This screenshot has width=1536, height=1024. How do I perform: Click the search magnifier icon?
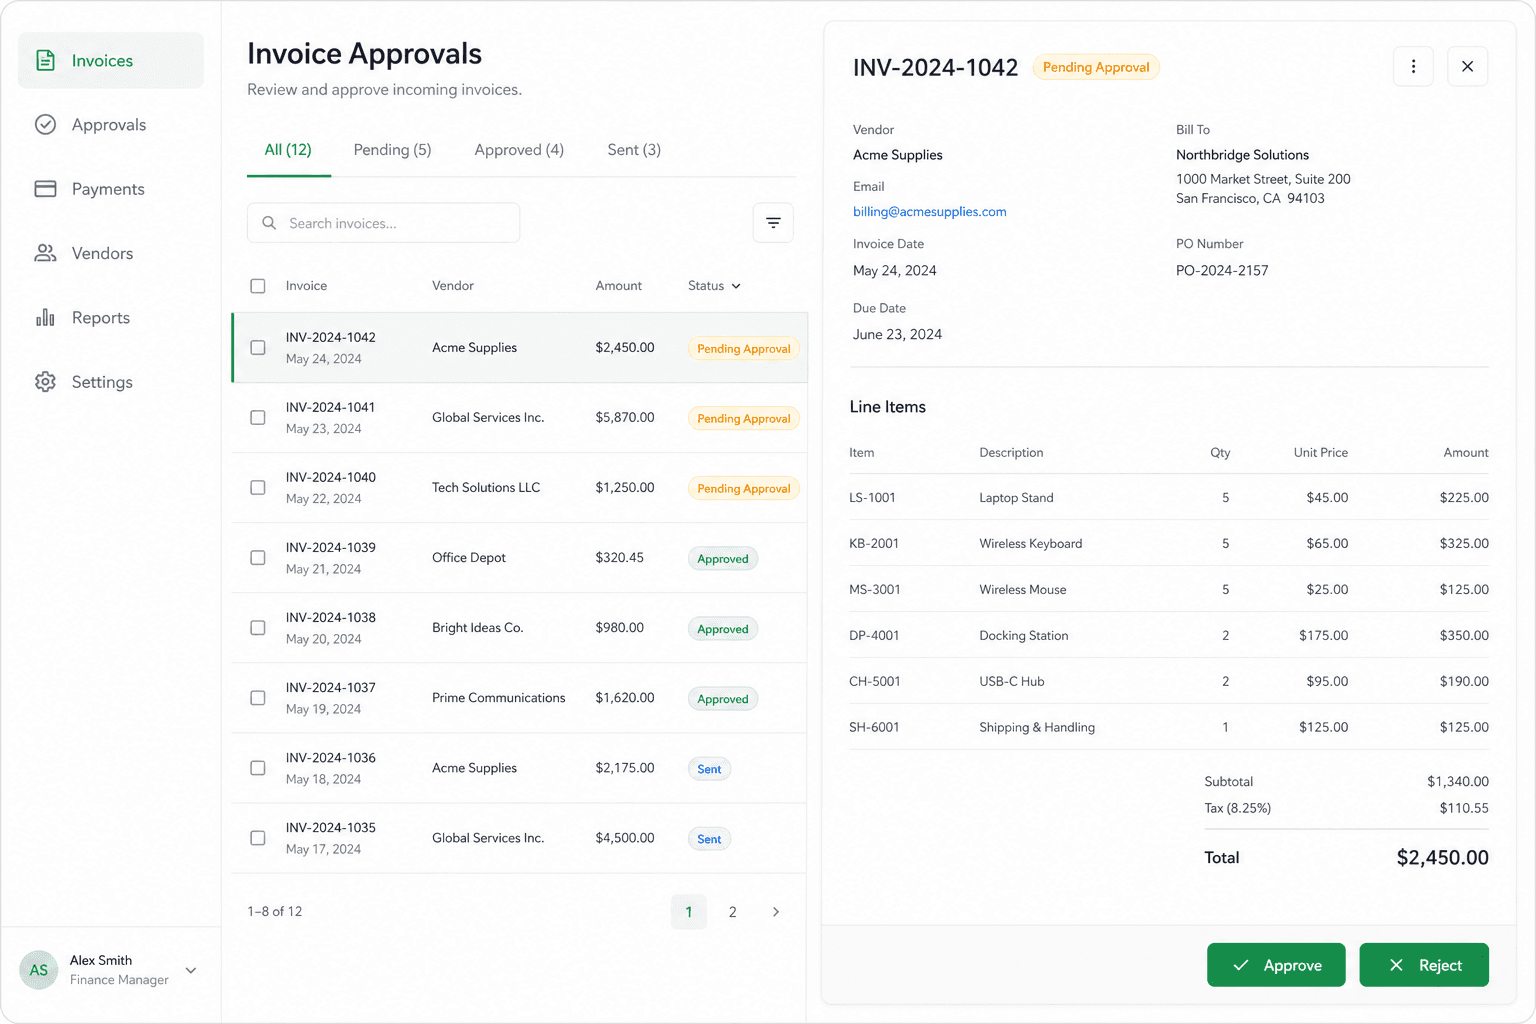tap(269, 223)
